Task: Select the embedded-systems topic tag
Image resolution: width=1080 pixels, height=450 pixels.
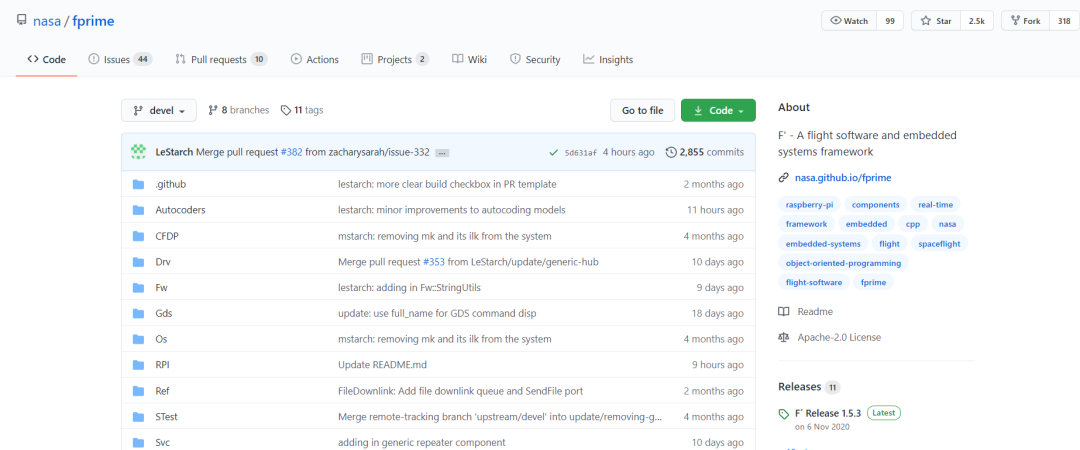Action: [823, 244]
